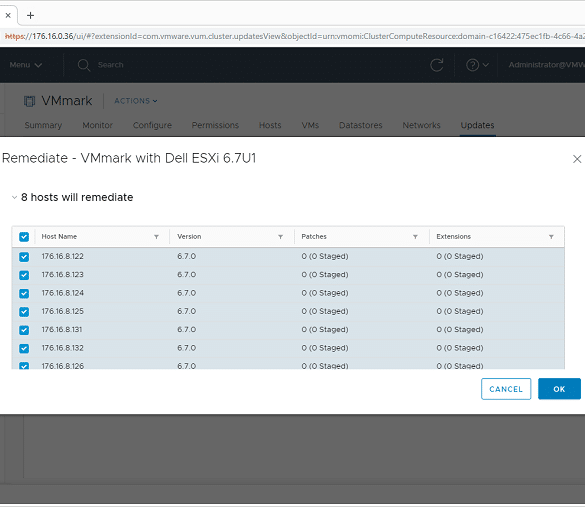Switch to the Monitor tab
Viewport: 585px width, 507px height.
point(97,125)
